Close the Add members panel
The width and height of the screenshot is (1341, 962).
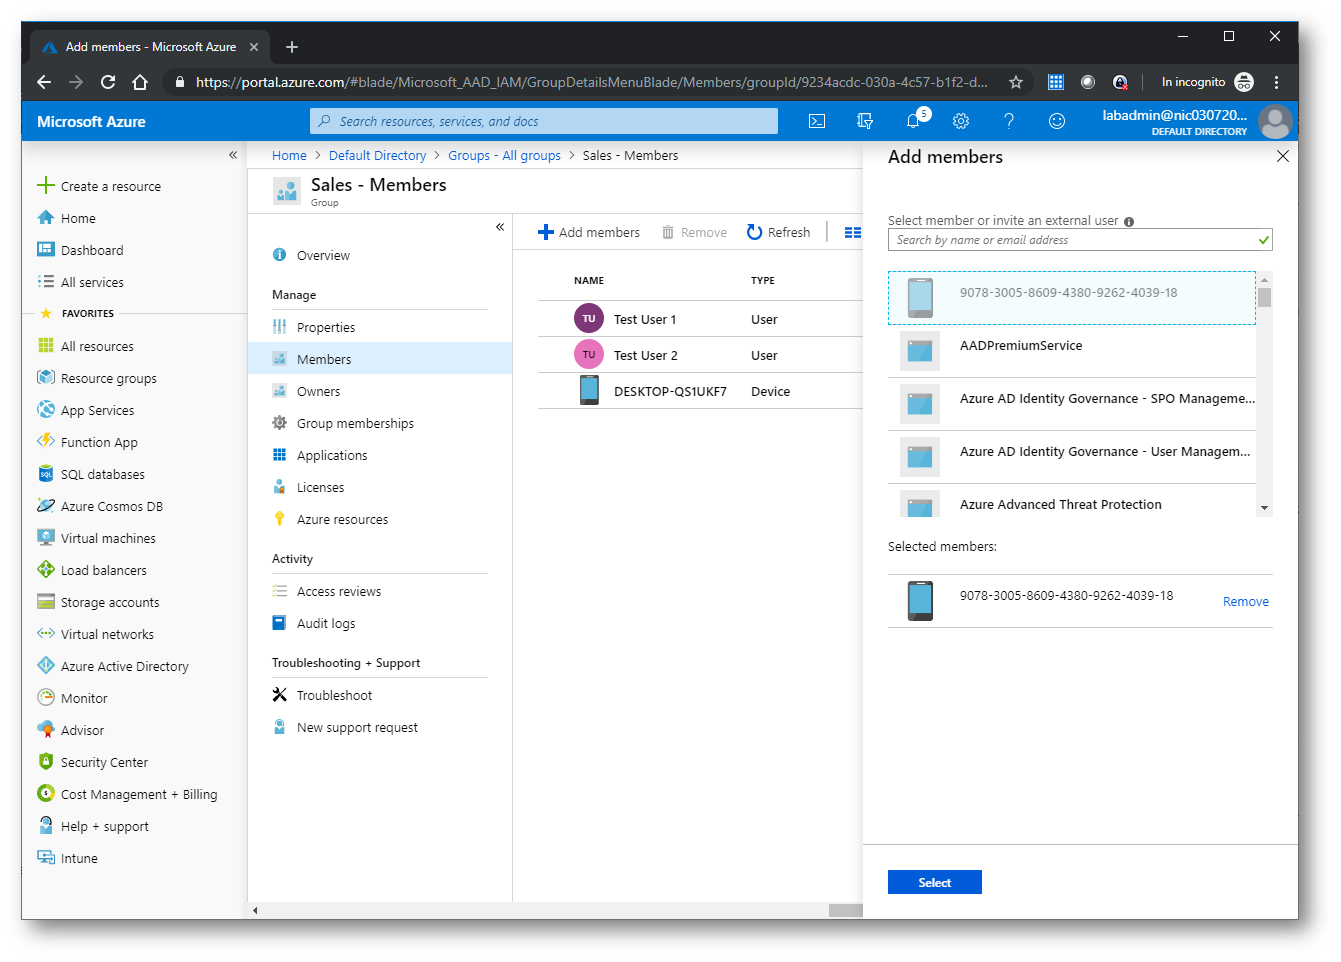(x=1282, y=156)
